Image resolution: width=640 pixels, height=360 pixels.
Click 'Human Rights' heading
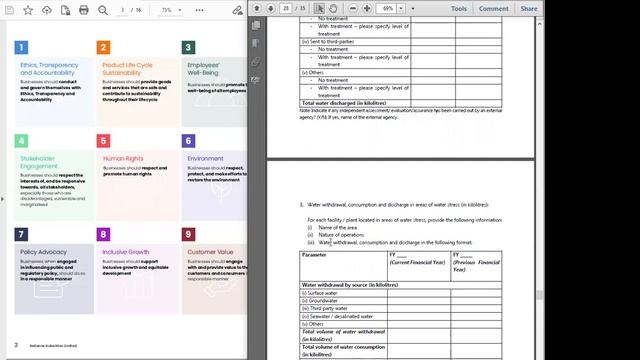coord(123,158)
